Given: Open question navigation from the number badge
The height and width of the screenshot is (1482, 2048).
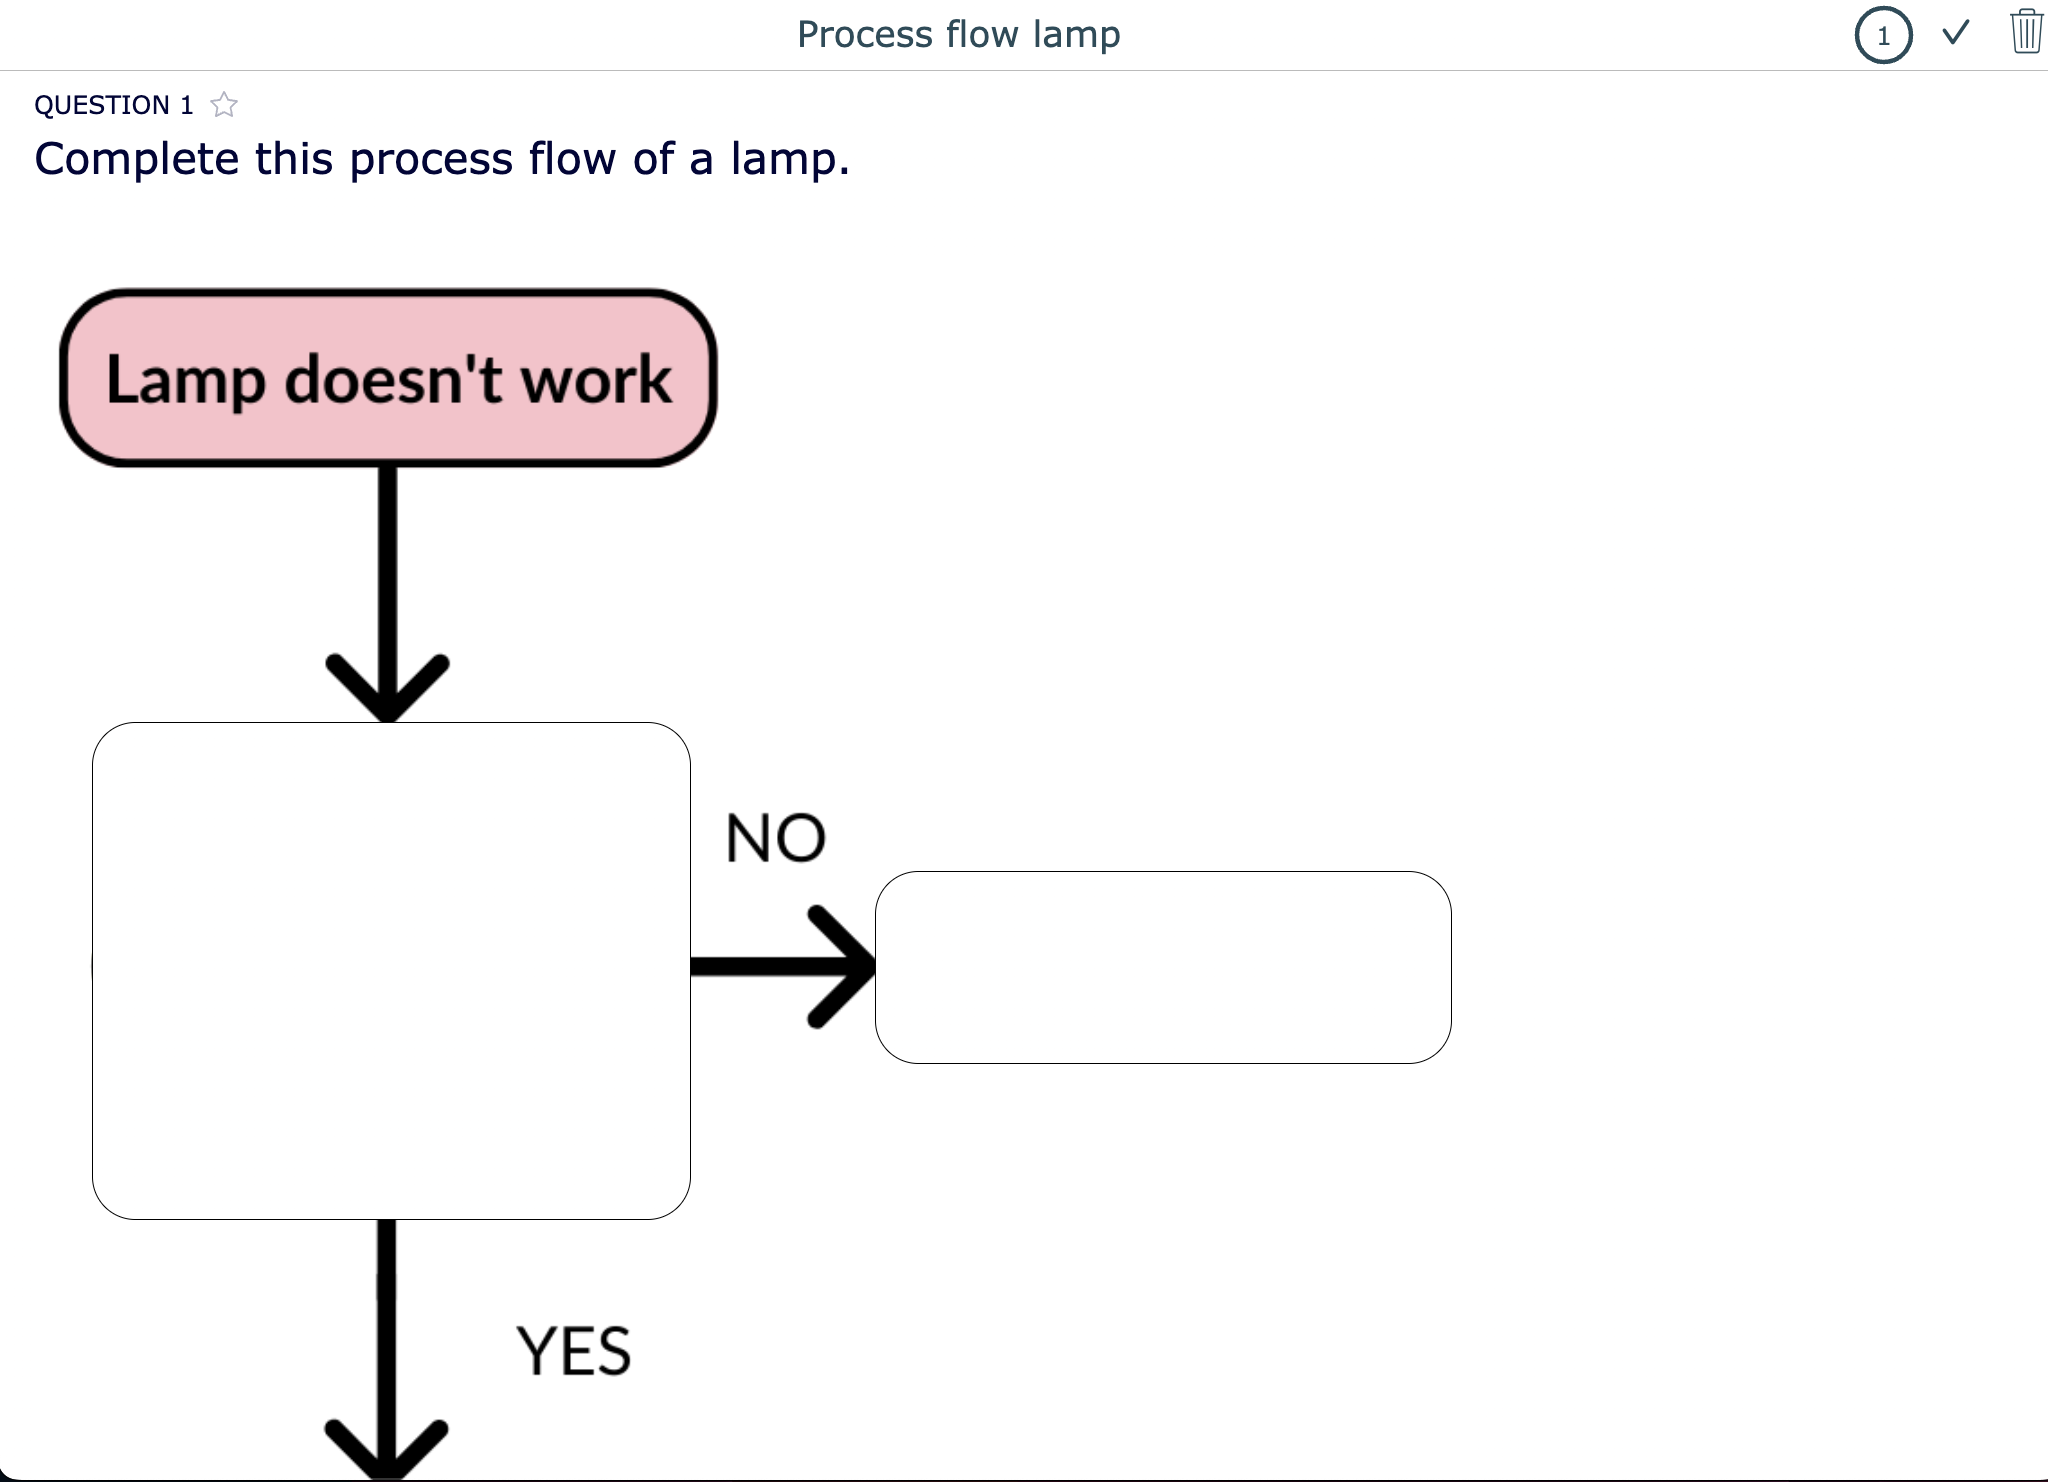Looking at the screenshot, I should coord(1883,36).
